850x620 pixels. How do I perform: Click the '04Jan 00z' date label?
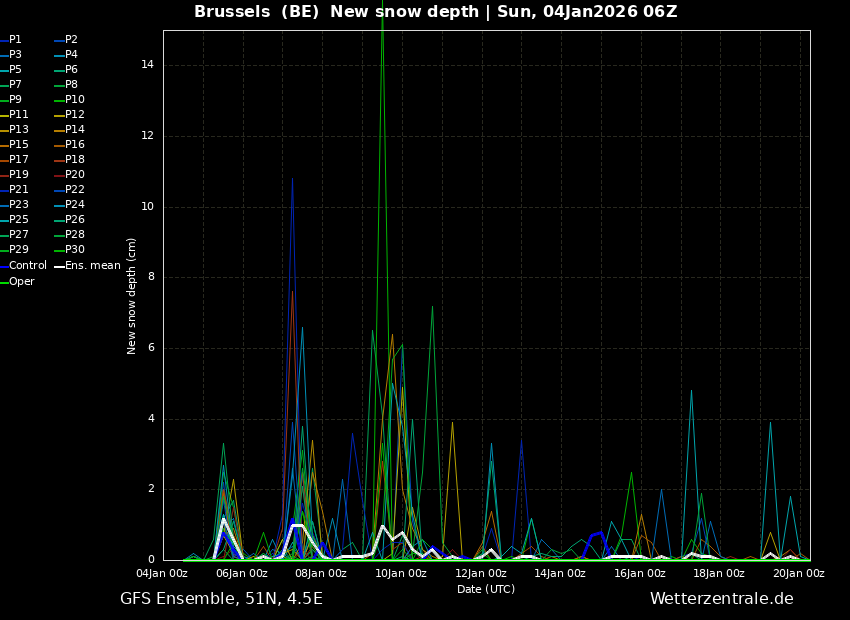162,574
